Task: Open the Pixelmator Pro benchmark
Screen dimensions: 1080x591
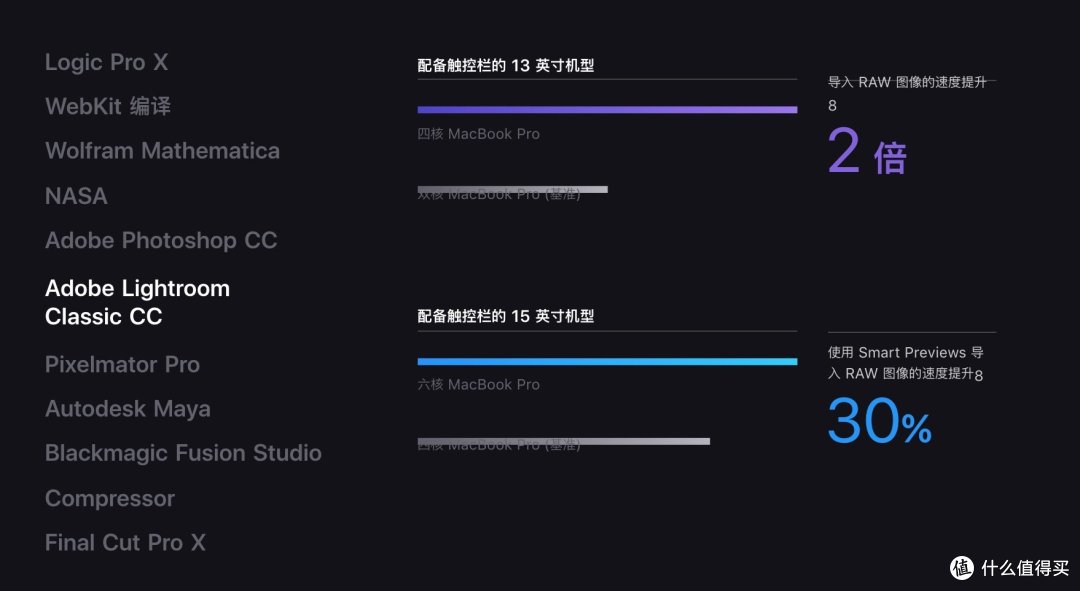Action: 123,364
